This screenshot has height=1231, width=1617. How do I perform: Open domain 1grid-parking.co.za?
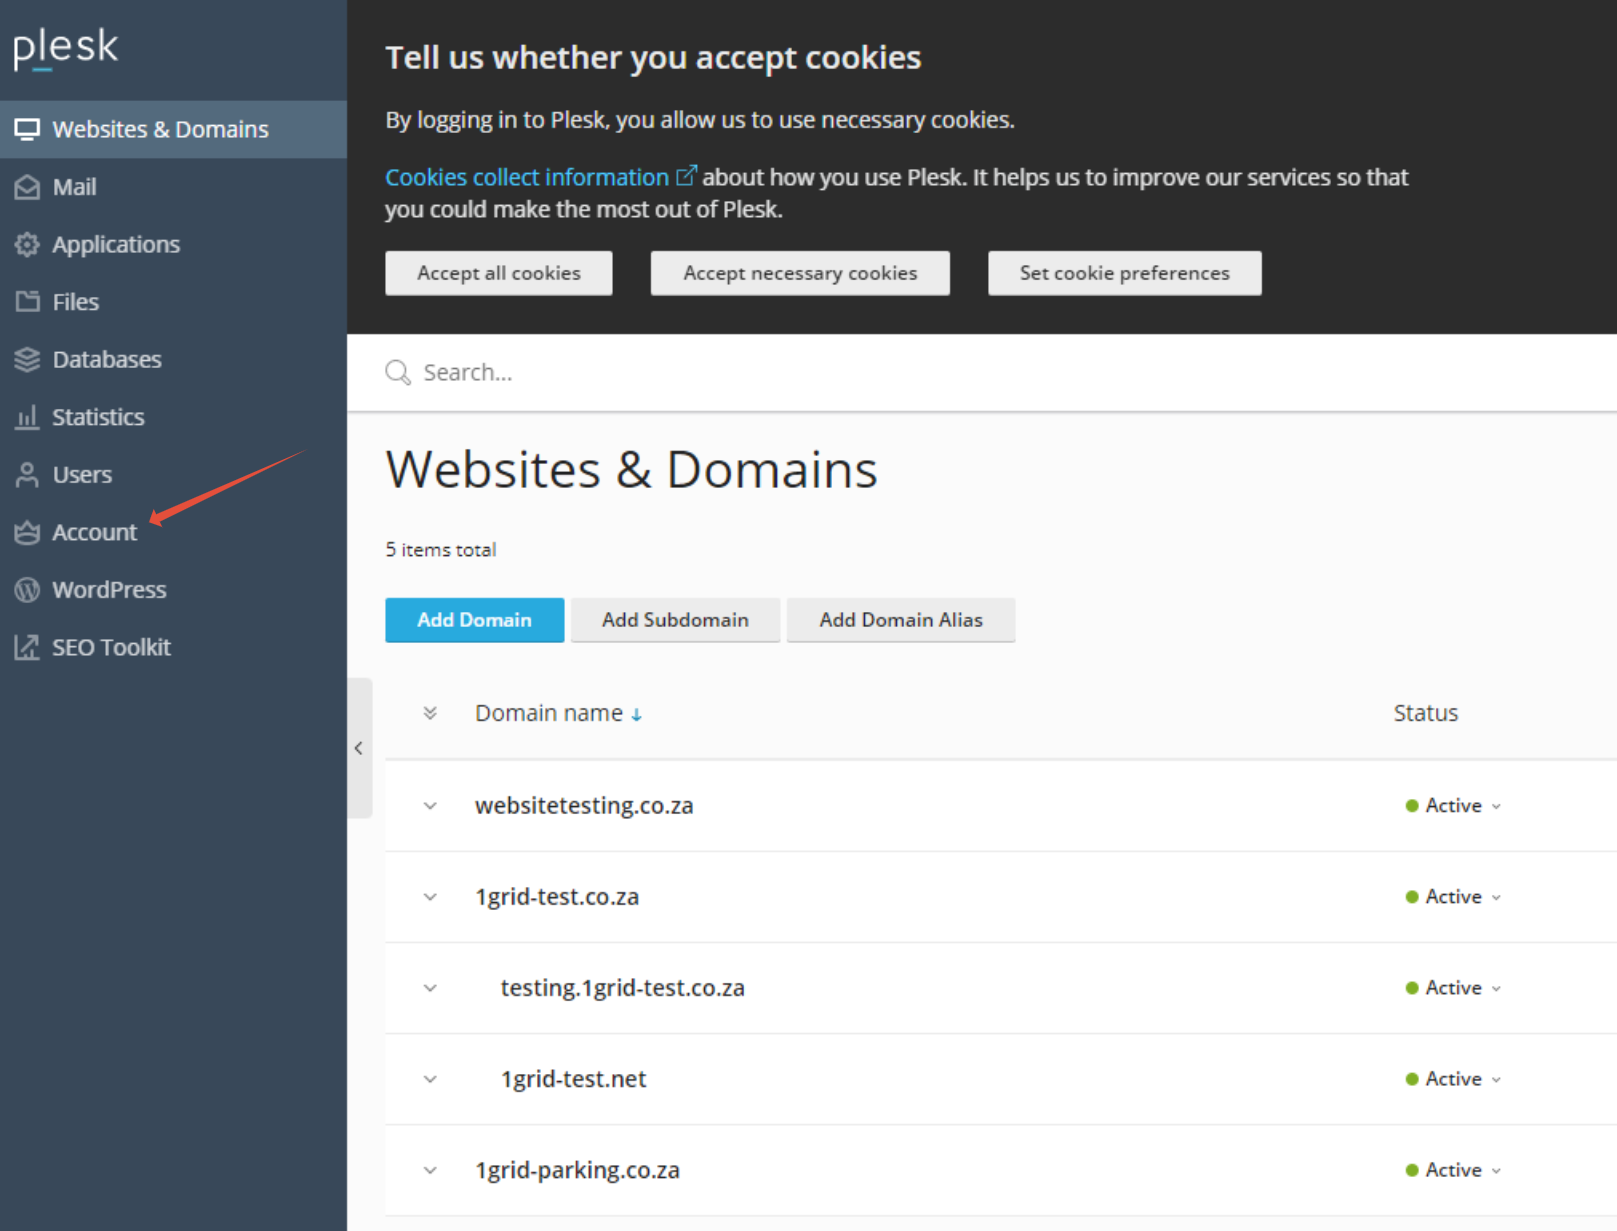pyautogui.click(x=577, y=1170)
